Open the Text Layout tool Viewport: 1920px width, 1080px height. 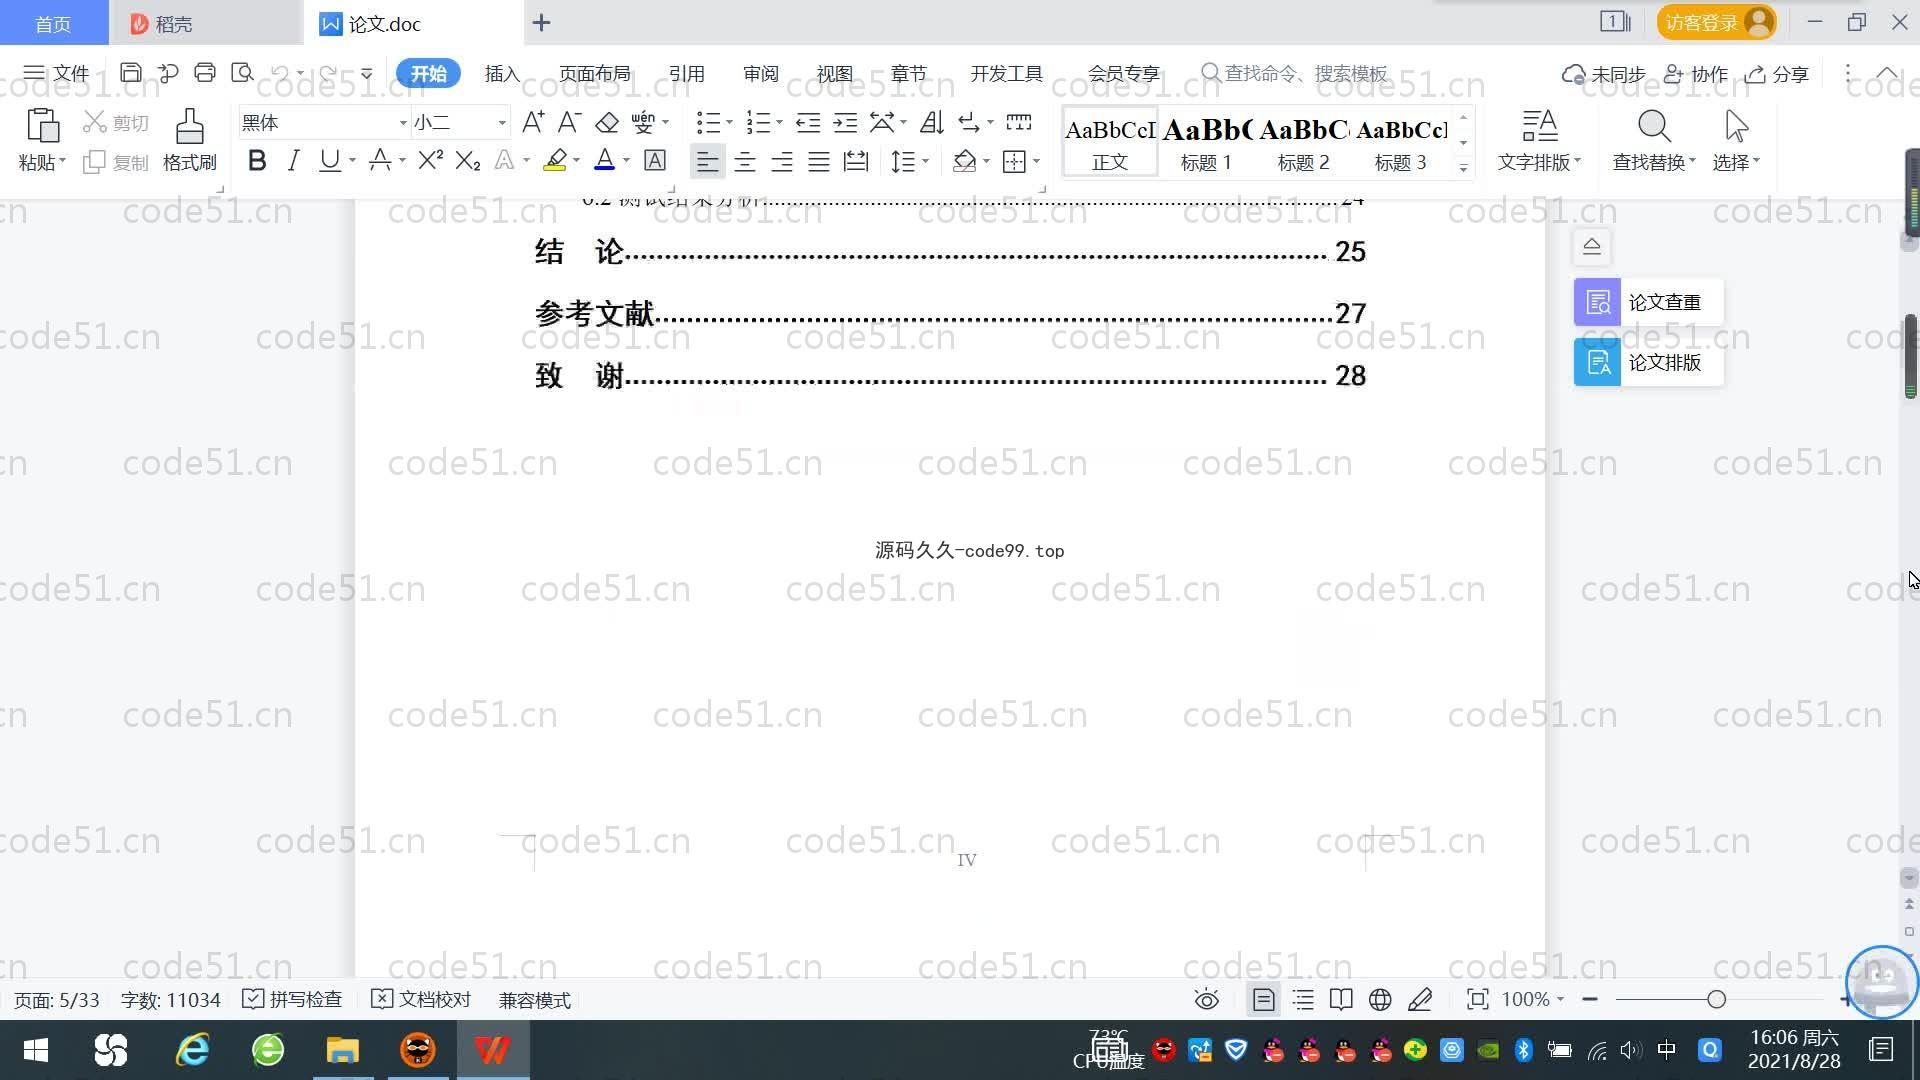coord(1539,139)
